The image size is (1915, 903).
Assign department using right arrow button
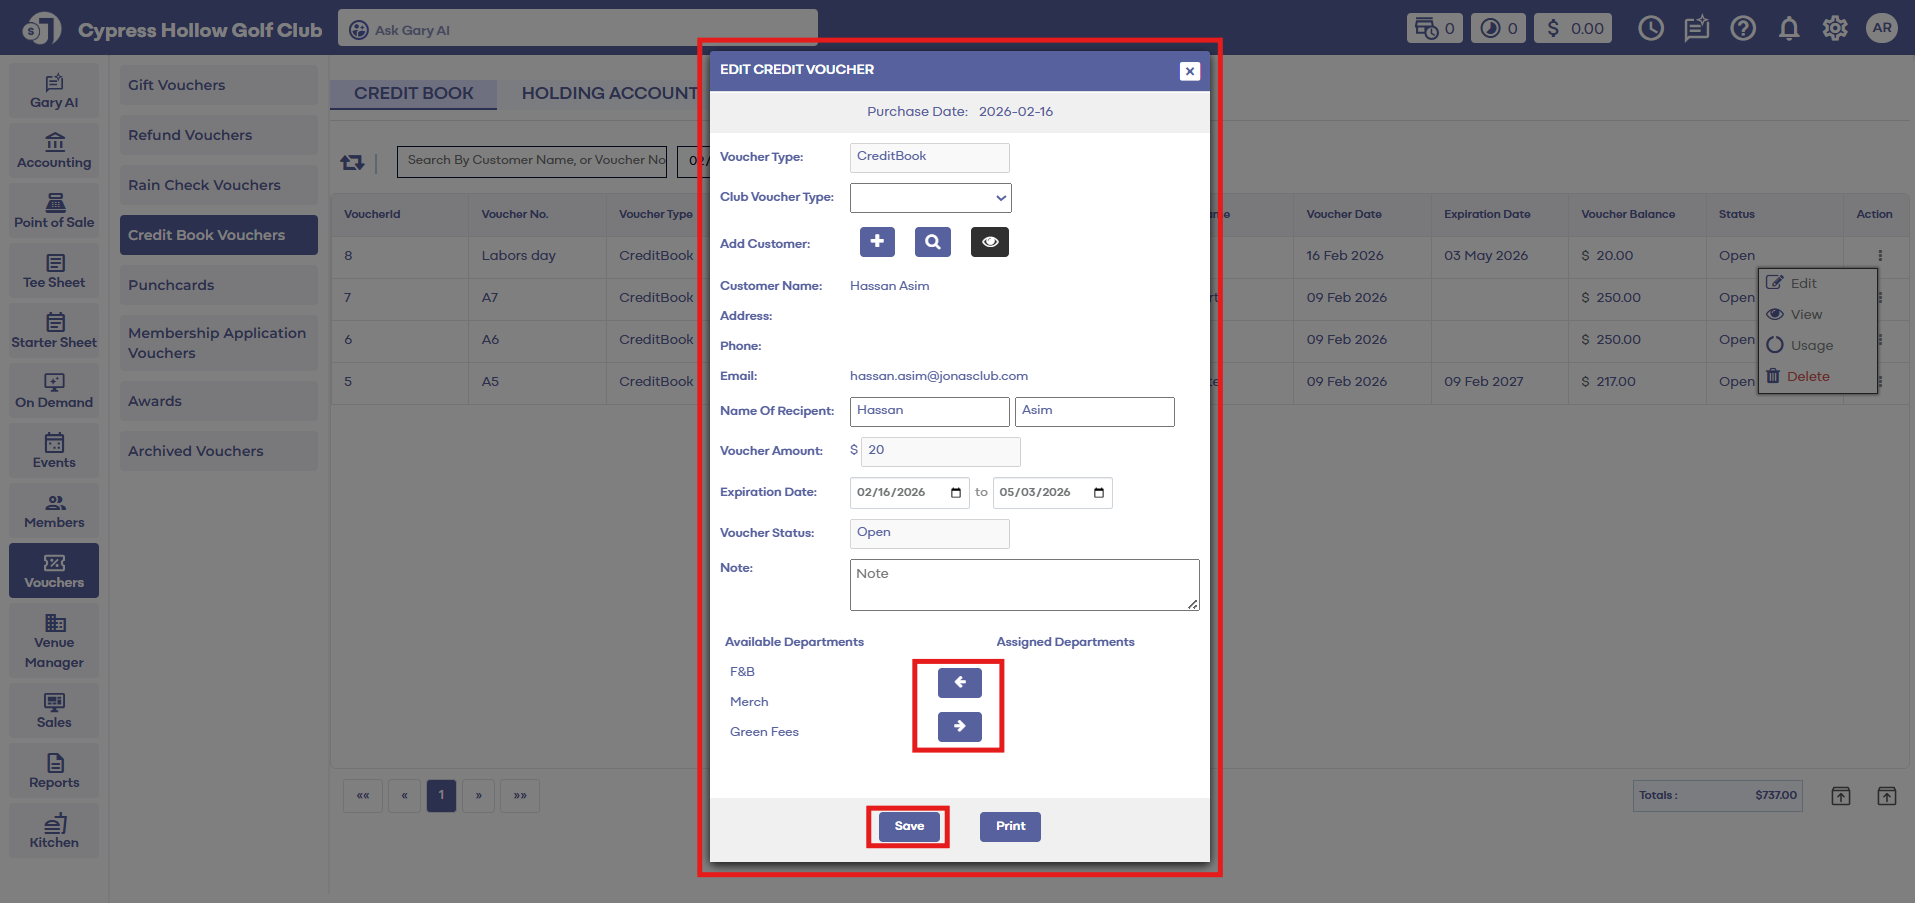coord(959,727)
